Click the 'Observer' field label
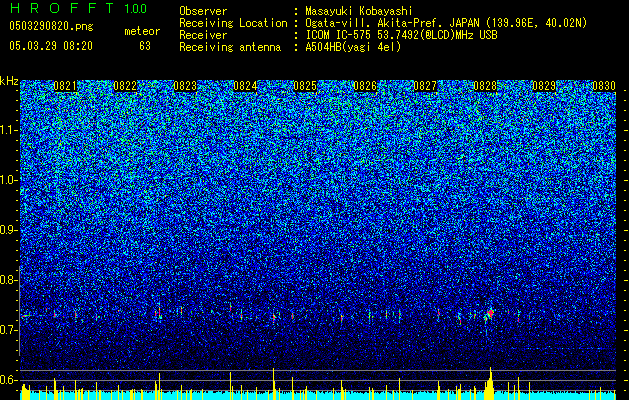 point(203,11)
